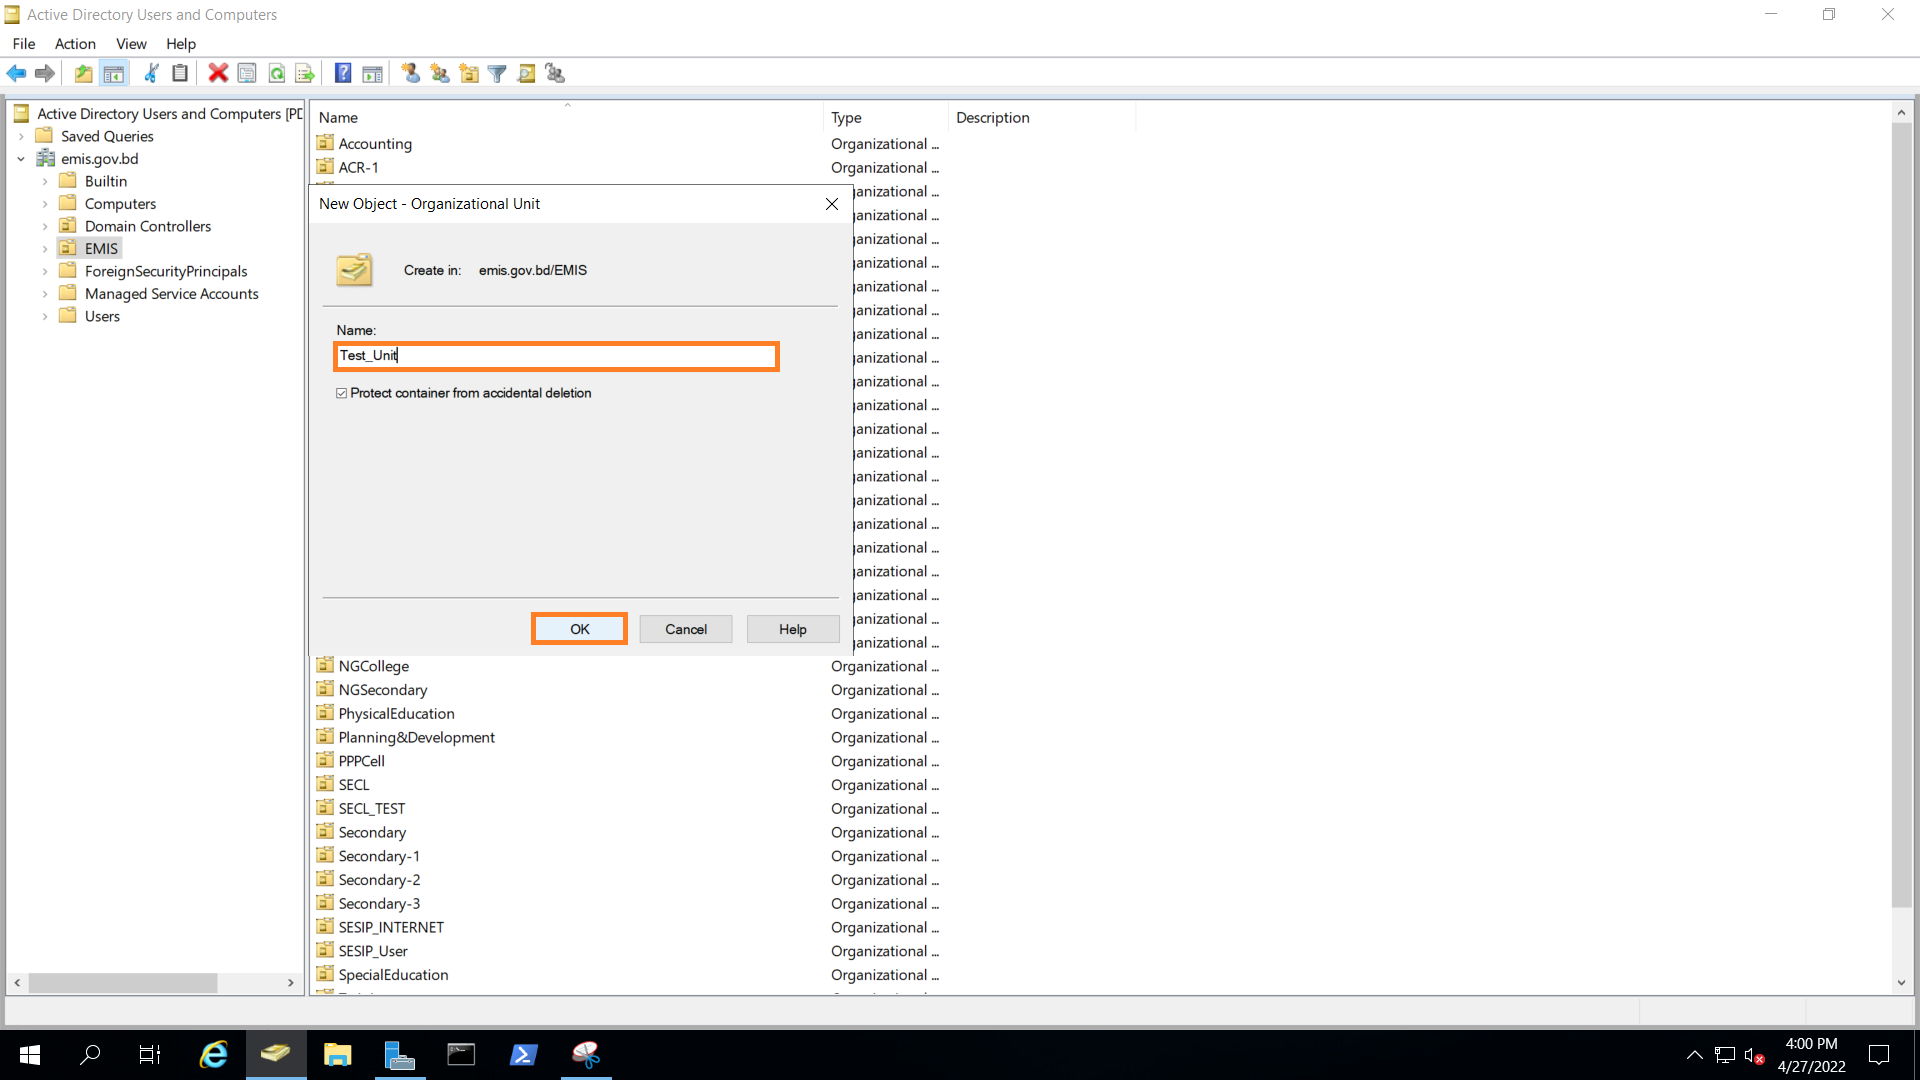Click the Paste clipboard icon
The image size is (1920, 1080).
pos(180,73)
